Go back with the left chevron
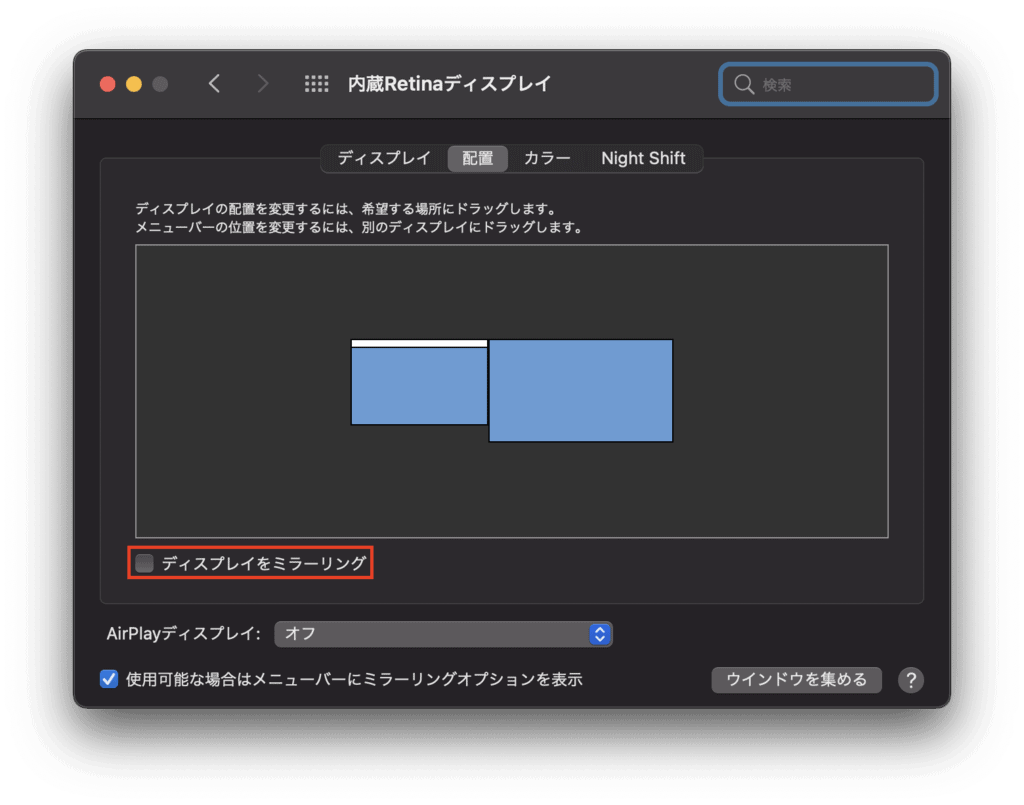The width and height of the screenshot is (1024, 805). pos(214,84)
